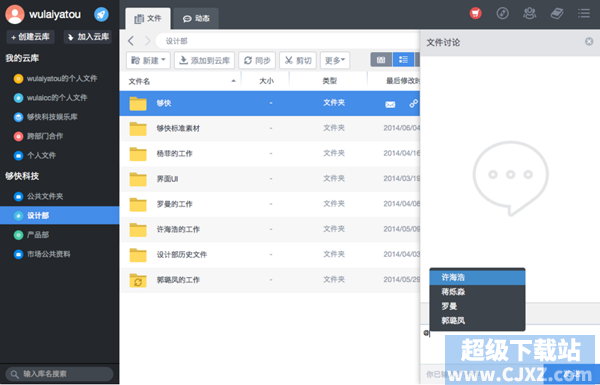Click the 输入库名搜索 search field
This screenshot has width=600, height=385.
click(59, 374)
